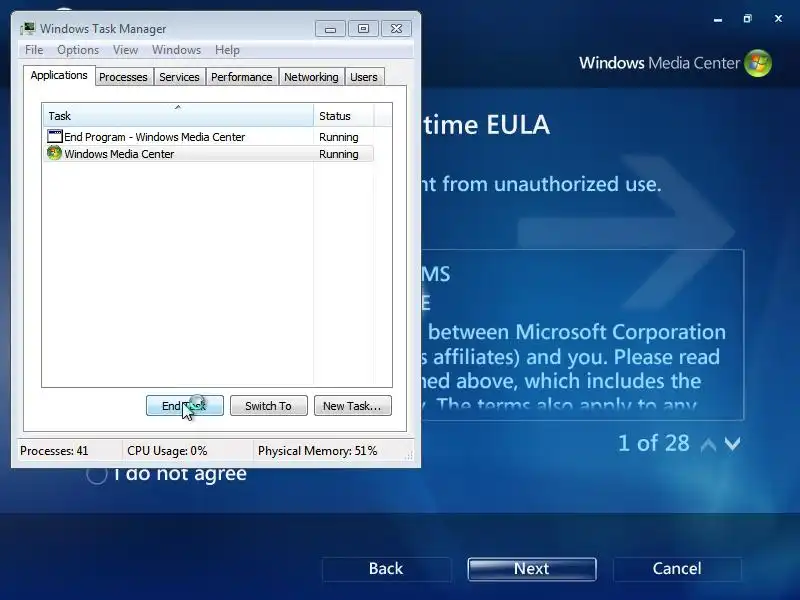This screenshot has height=600, width=800.
Task: Click the EULA page up arrow
Action: [x=708, y=444]
